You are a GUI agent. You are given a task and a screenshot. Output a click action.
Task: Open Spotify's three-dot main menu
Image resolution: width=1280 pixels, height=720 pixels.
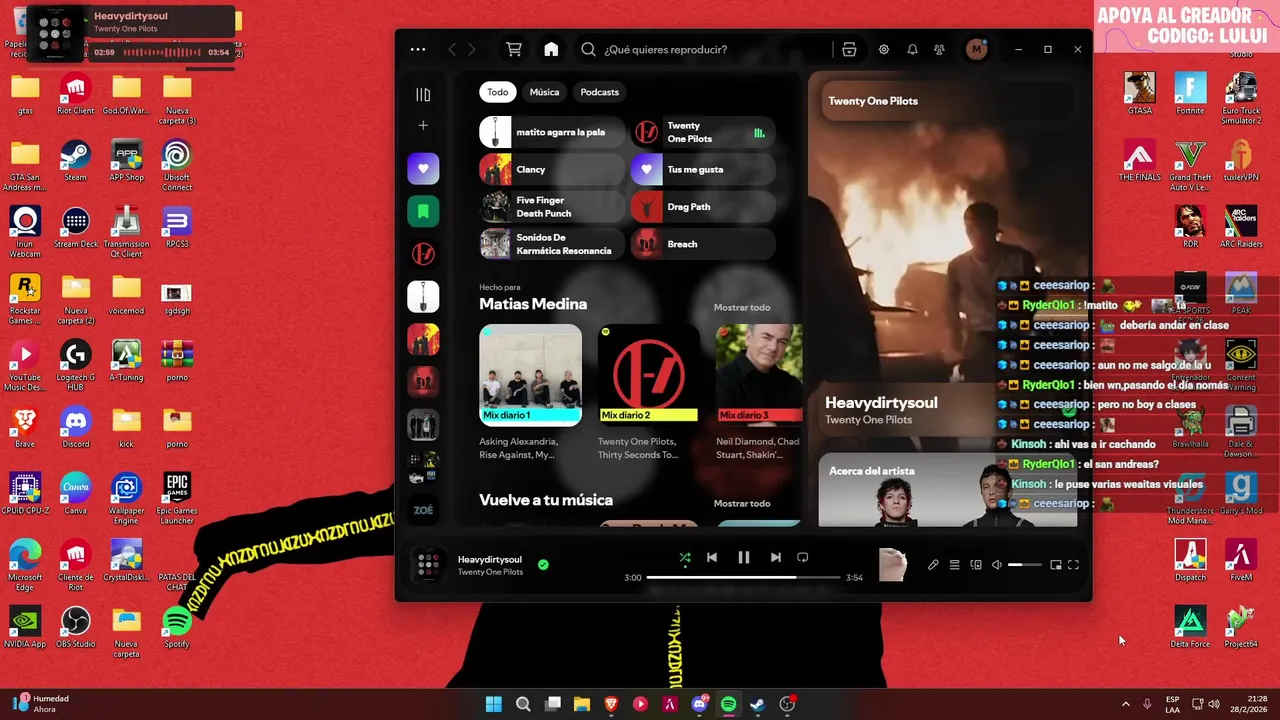point(418,49)
